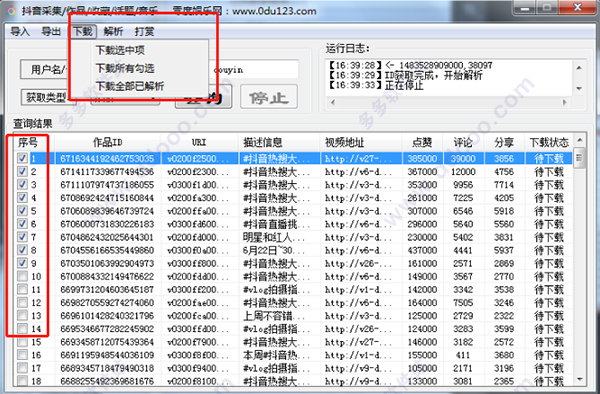Sort by the 作品ID column header
Viewport: 600px width, 394px height.
(108, 143)
